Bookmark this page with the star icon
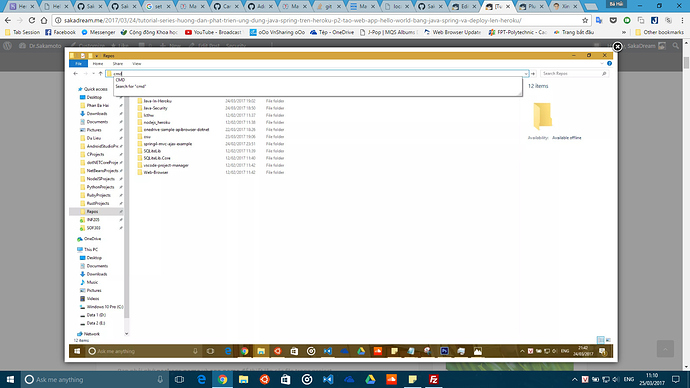This screenshot has width=690, height=388. coord(585,20)
